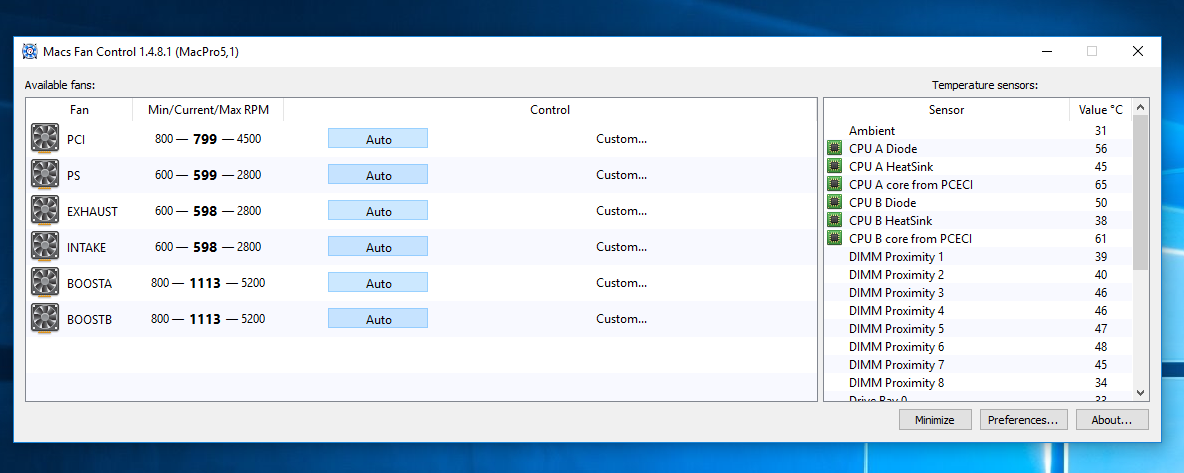Click PCI RPM reading 800 — 799 — 4500
This screenshot has height=473, width=1184.
[x=208, y=139]
